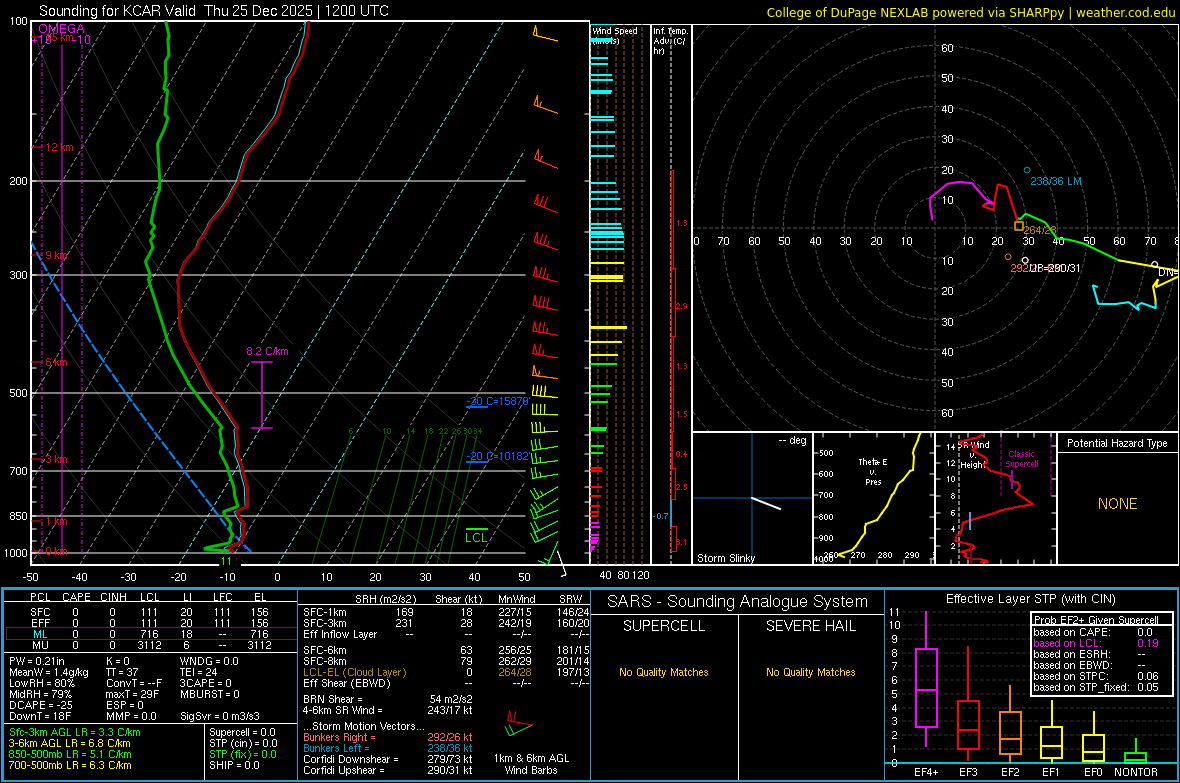Click the -20 C=10182 label
This screenshot has height=783, width=1180.
(x=497, y=456)
